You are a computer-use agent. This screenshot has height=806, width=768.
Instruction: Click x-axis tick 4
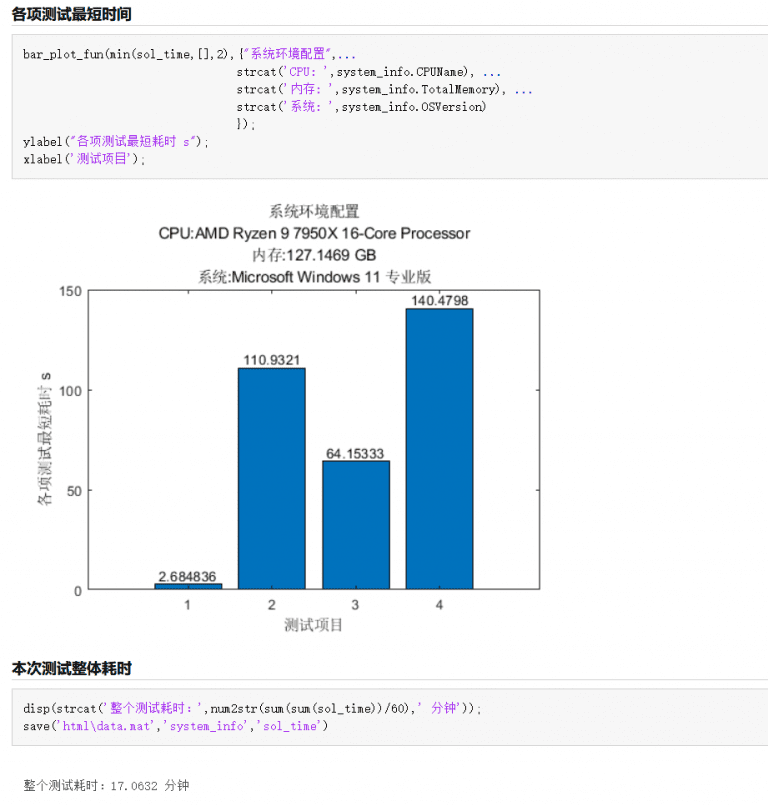click(x=440, y=605)
